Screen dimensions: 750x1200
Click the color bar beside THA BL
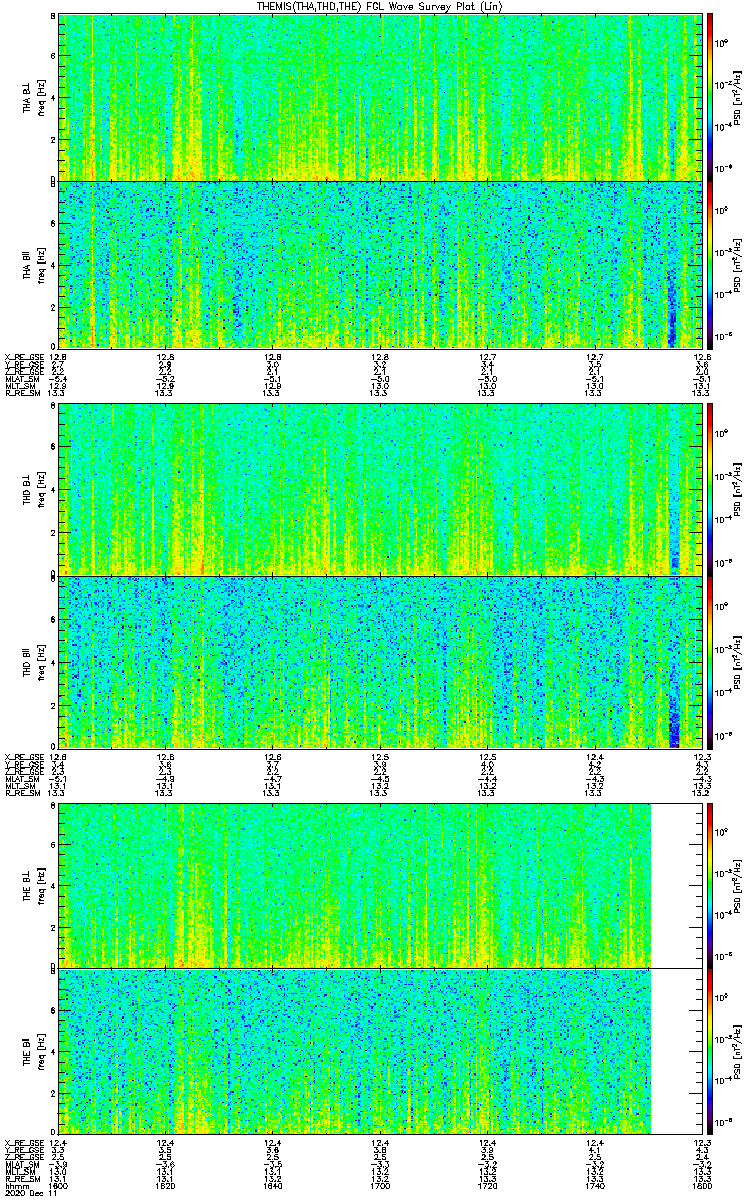pos(710,97)
